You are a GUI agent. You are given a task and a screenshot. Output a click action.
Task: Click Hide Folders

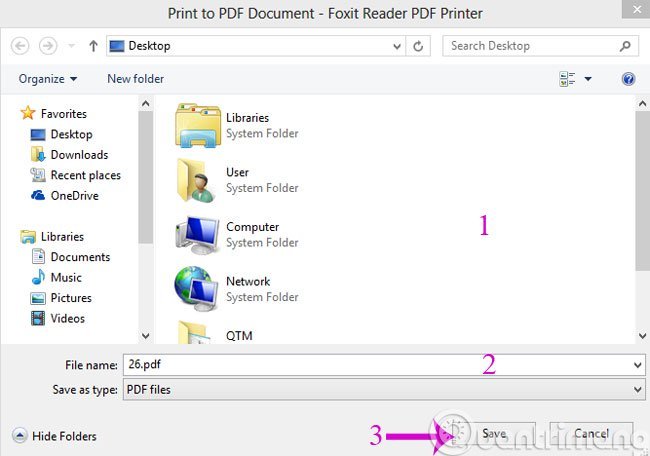point(54,436)
